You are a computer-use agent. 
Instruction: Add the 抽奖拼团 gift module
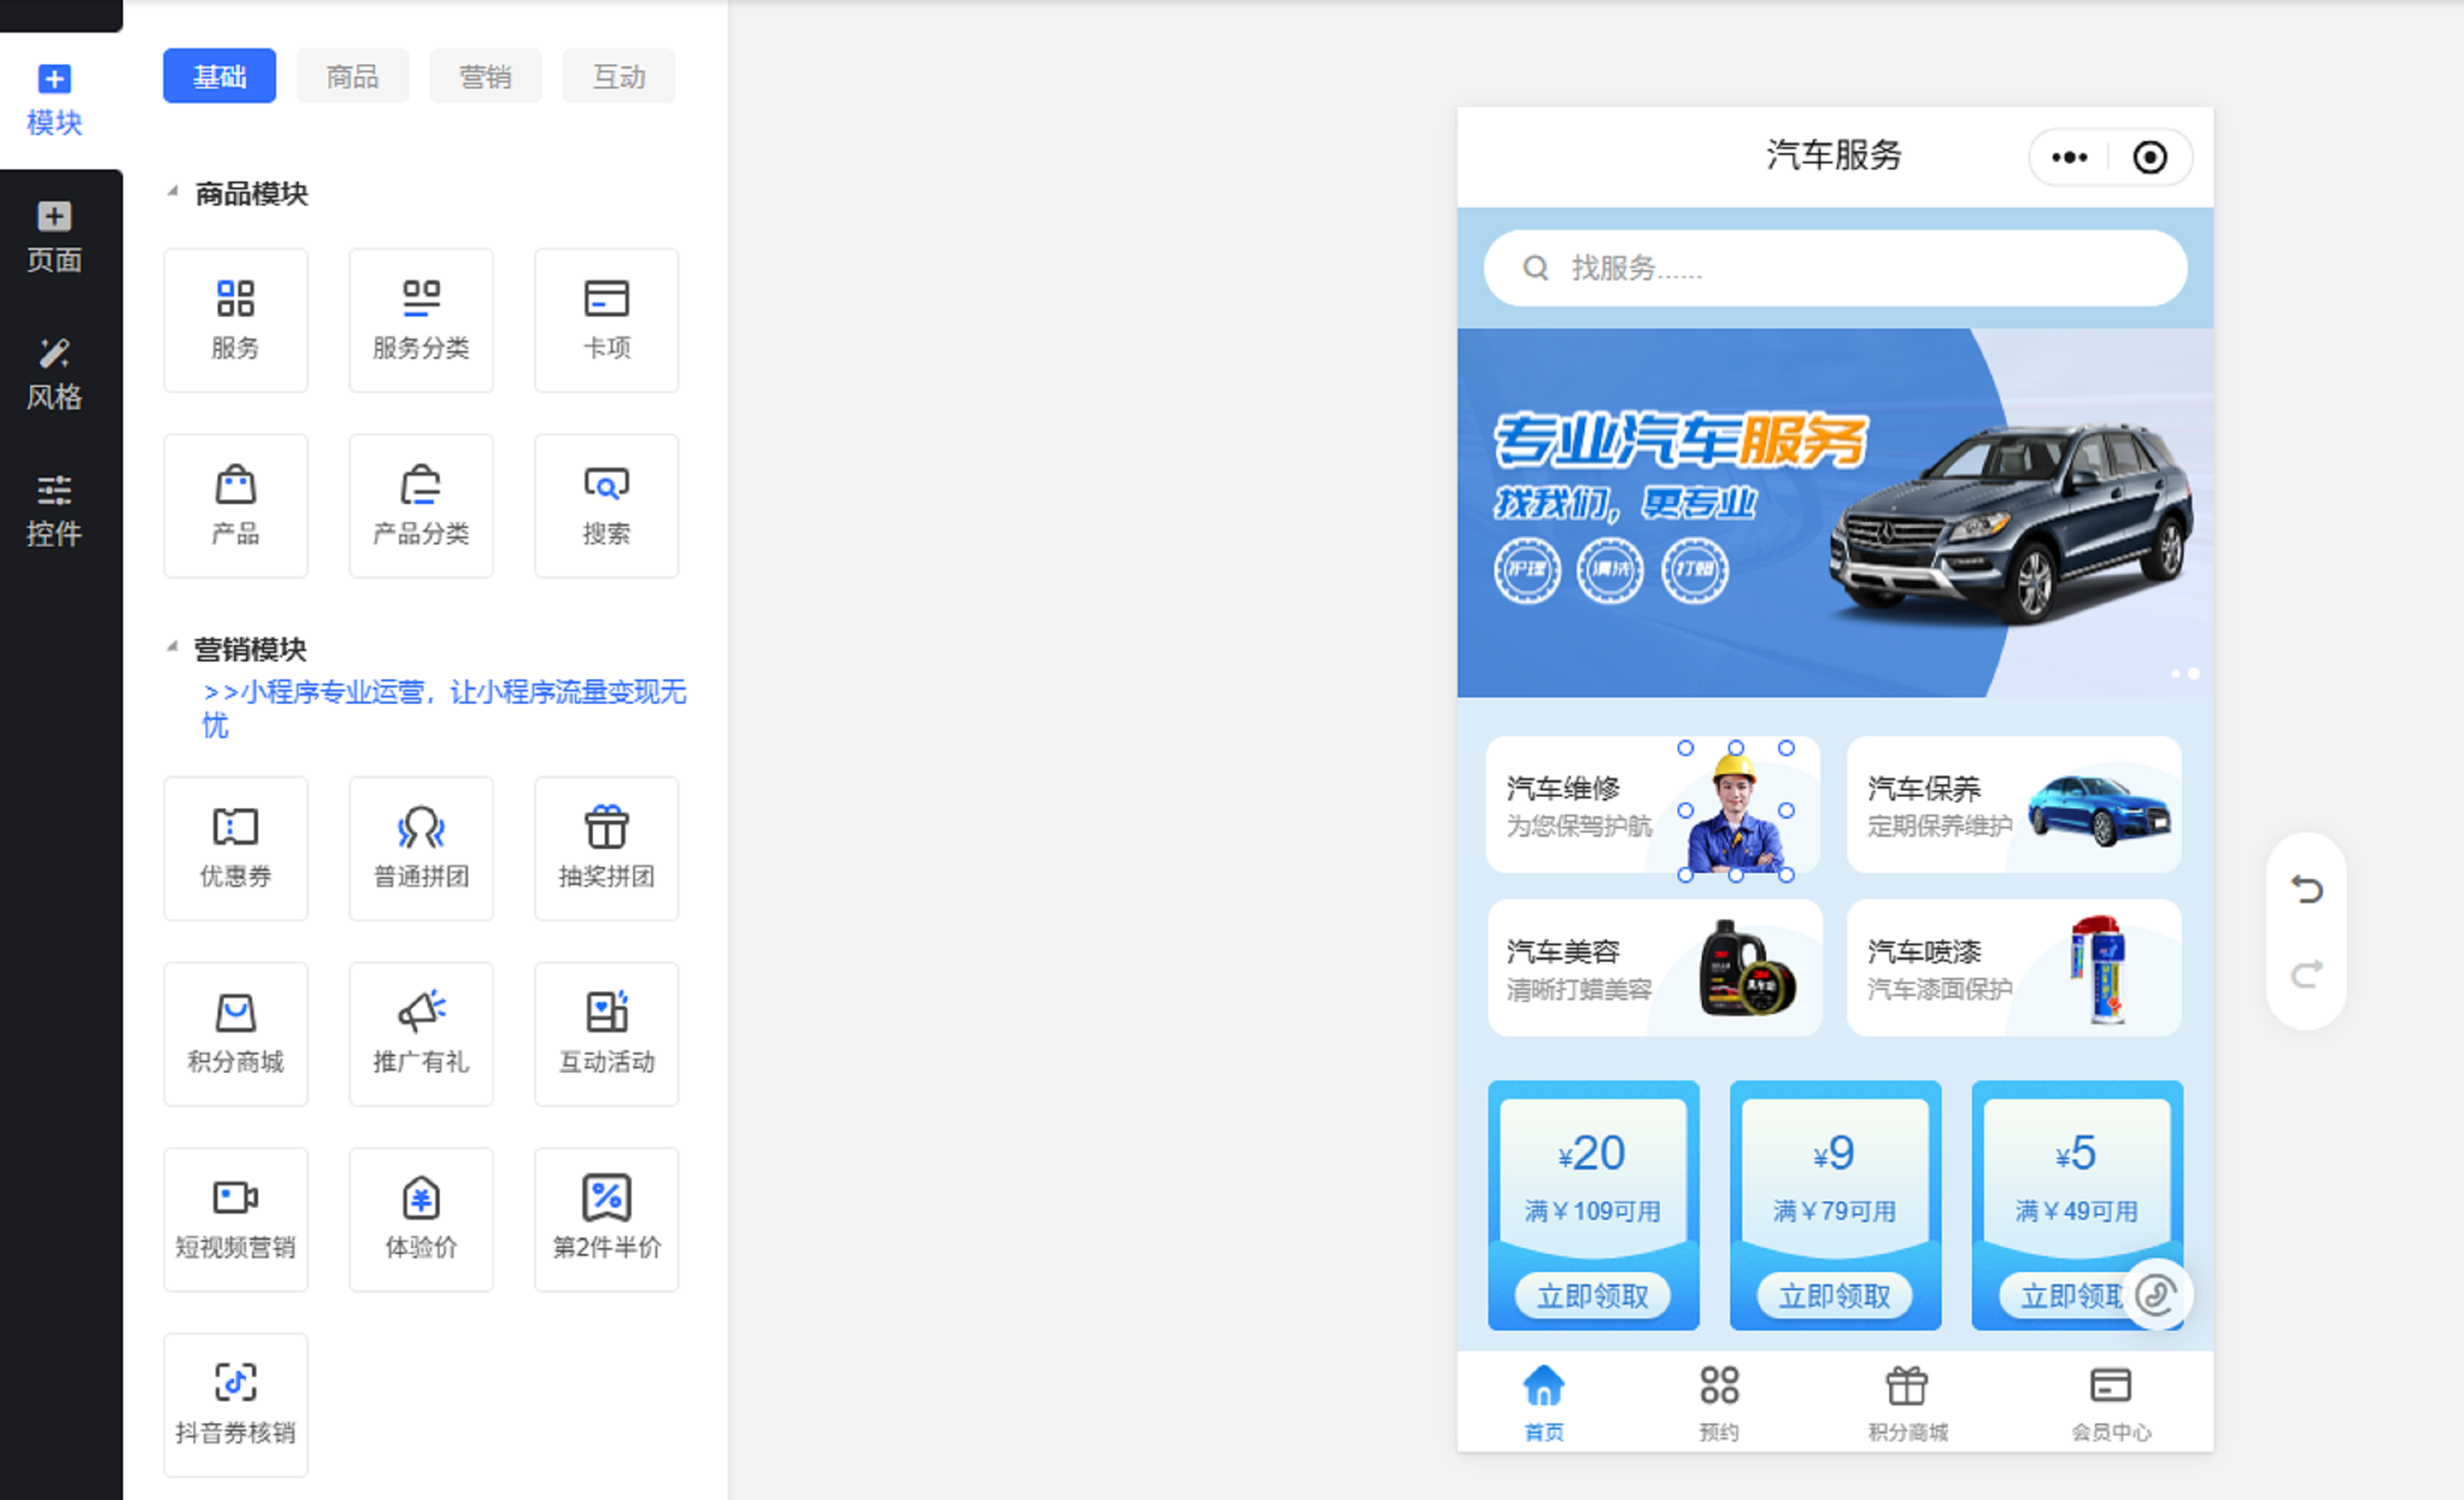(606, 847)
